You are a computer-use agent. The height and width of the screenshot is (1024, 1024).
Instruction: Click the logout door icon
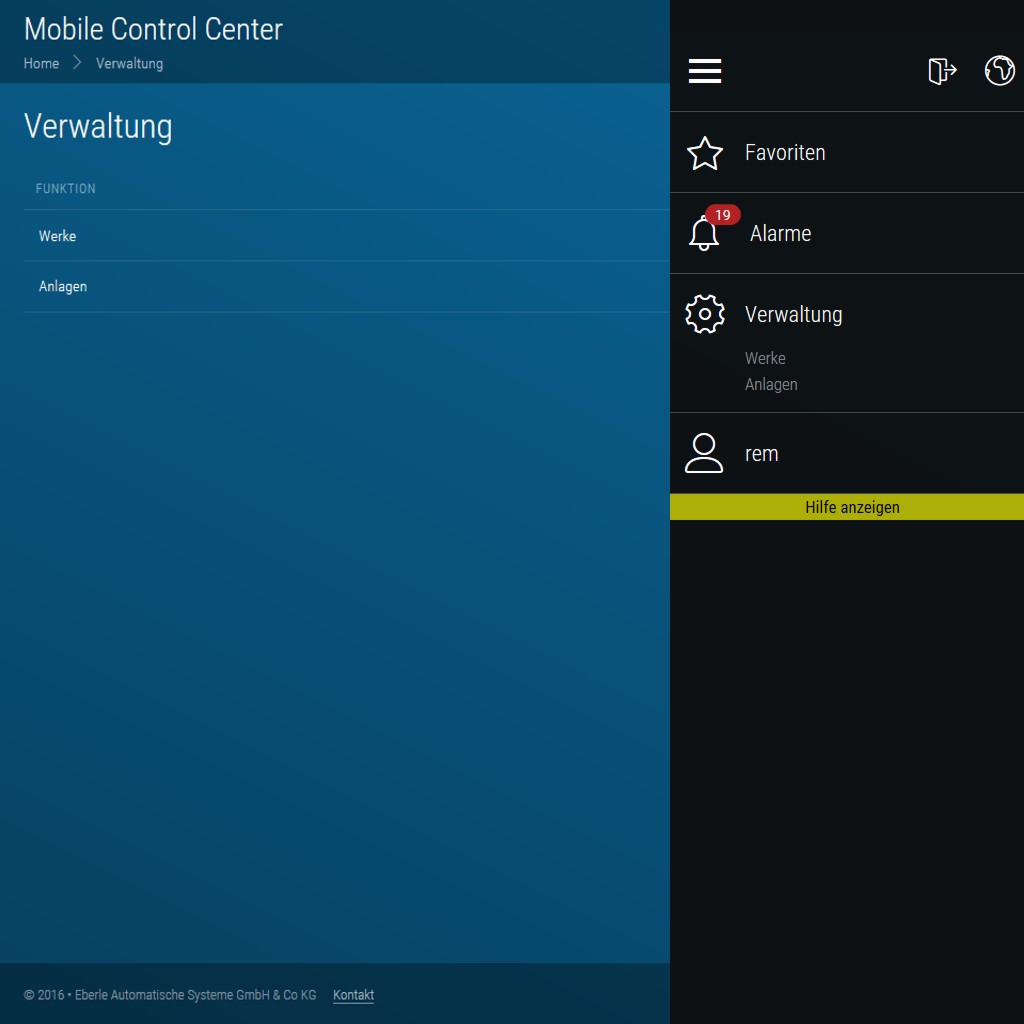click(942, 71)
